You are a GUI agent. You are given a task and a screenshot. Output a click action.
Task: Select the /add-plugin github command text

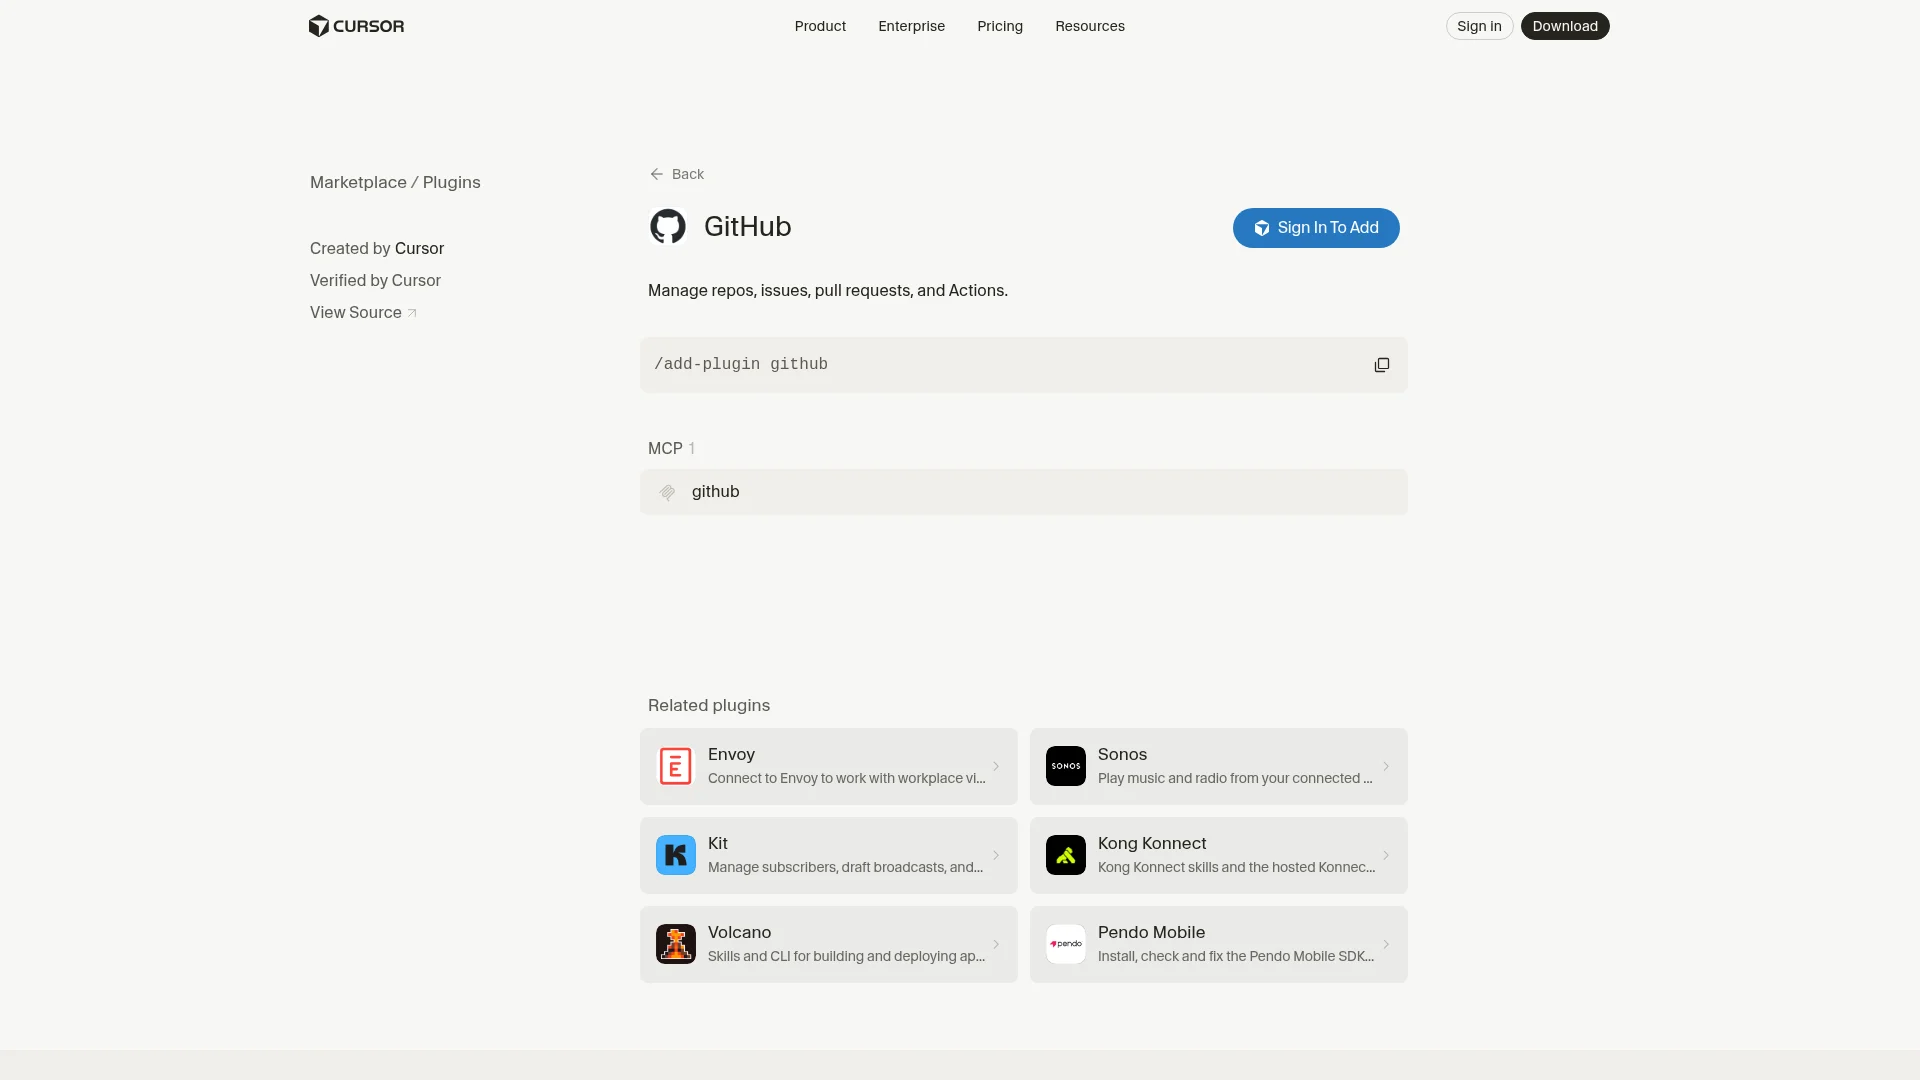[741, 365]
